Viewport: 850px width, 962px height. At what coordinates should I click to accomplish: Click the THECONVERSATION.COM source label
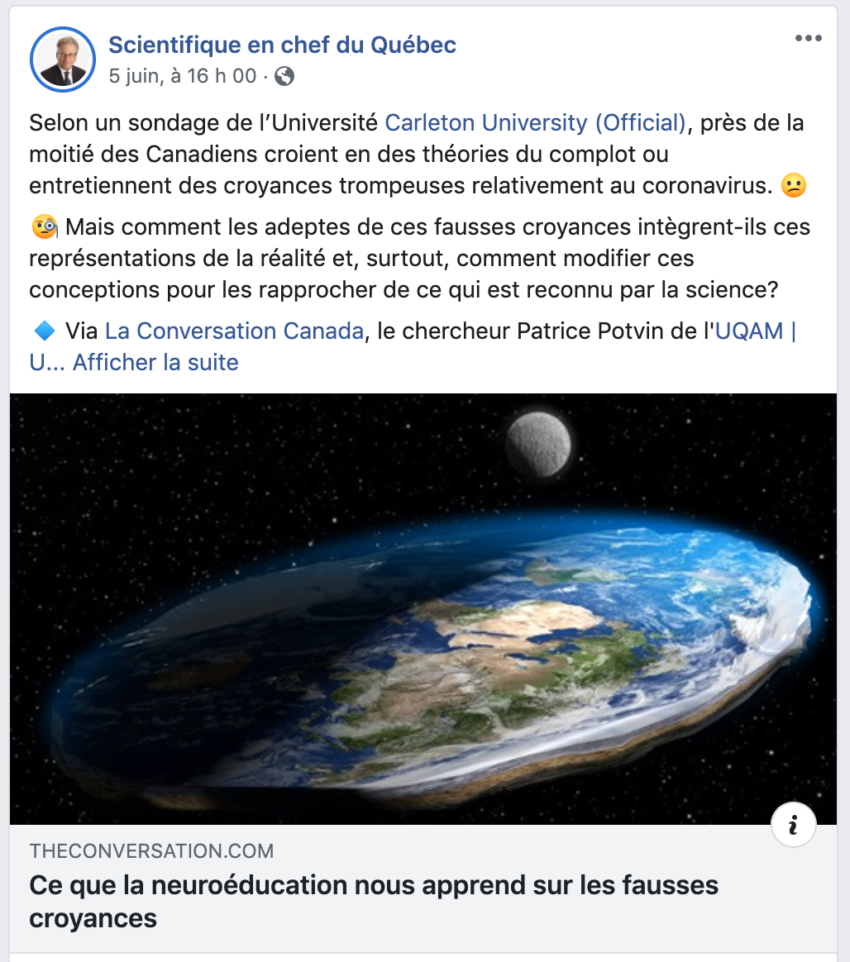152,852
